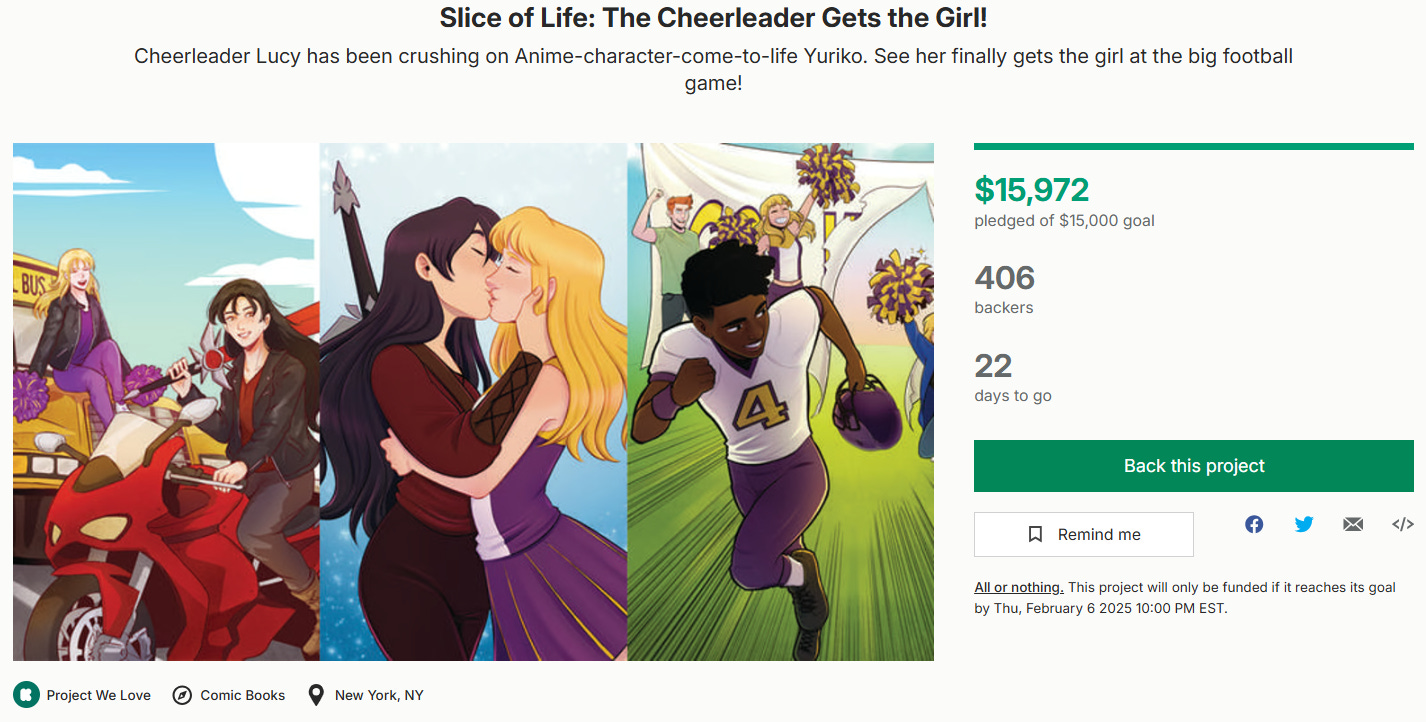Open the embed code icon
Screen dimensions: 1426x722
[x=1403, y=524]
